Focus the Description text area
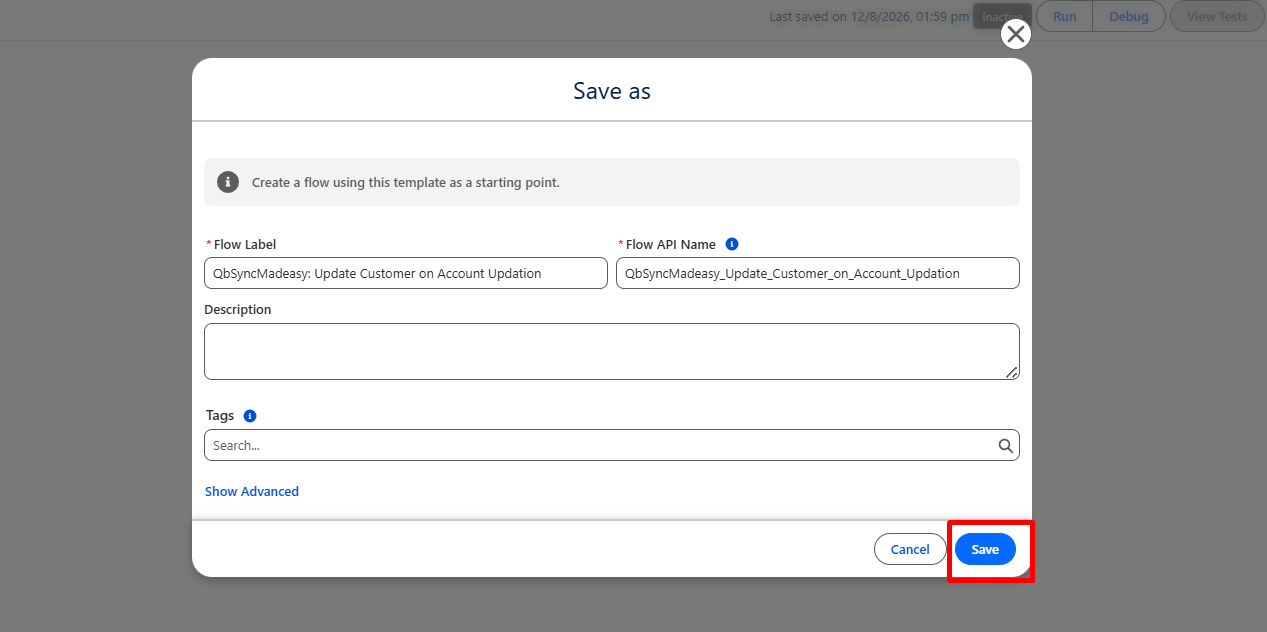 tap(612, 351)
